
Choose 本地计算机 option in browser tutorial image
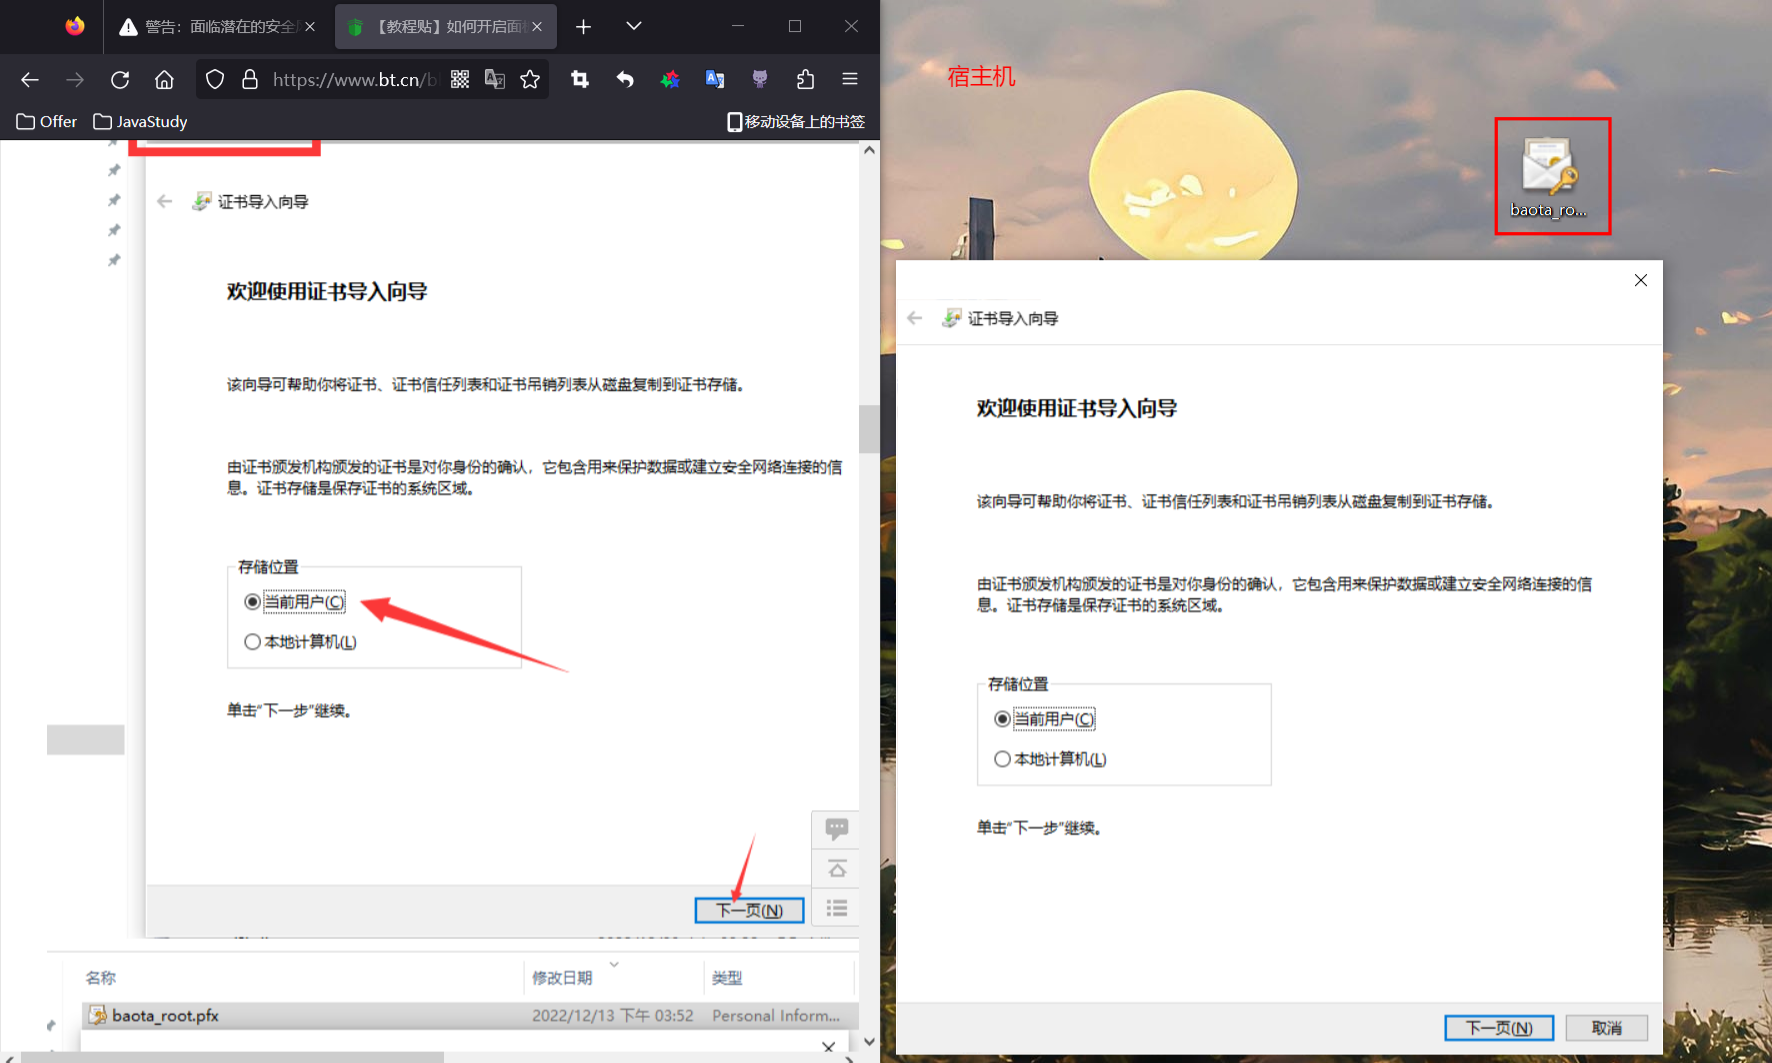[x=253, y=642]
